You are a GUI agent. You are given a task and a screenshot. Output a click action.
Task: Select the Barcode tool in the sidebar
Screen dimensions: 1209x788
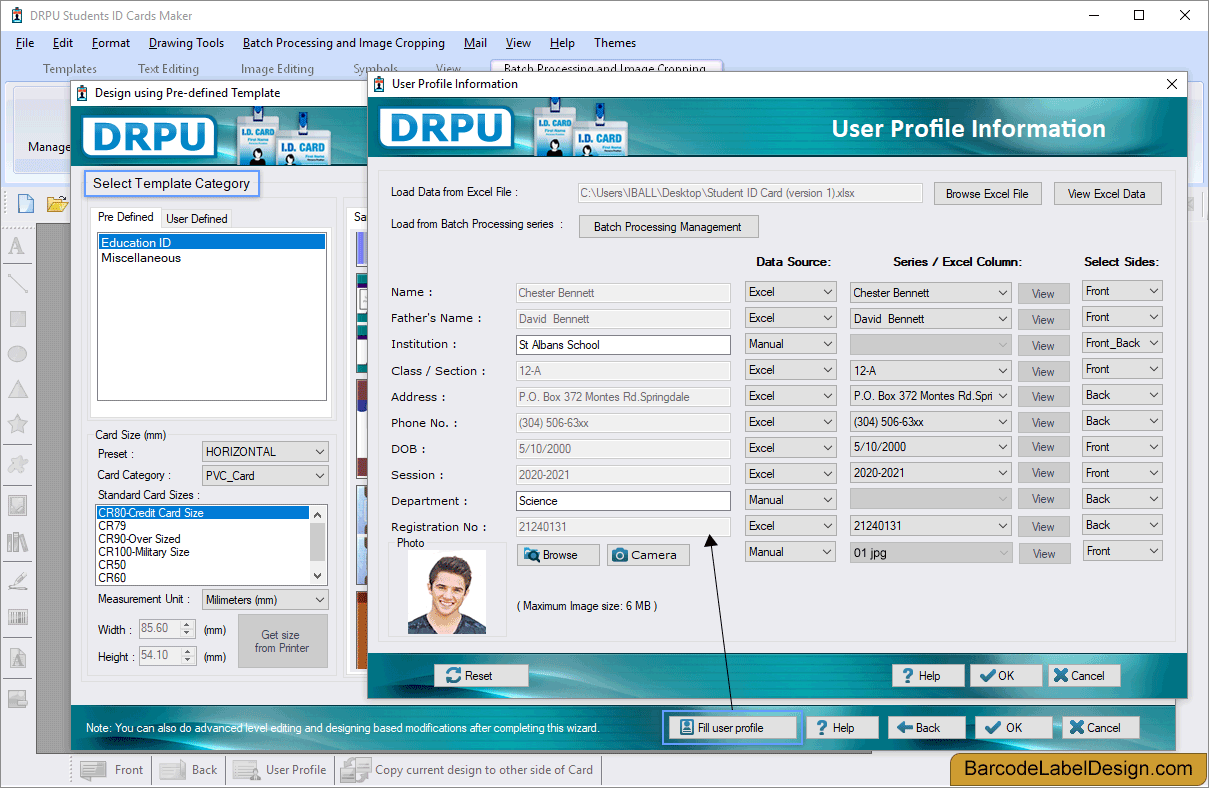(17, 617)
